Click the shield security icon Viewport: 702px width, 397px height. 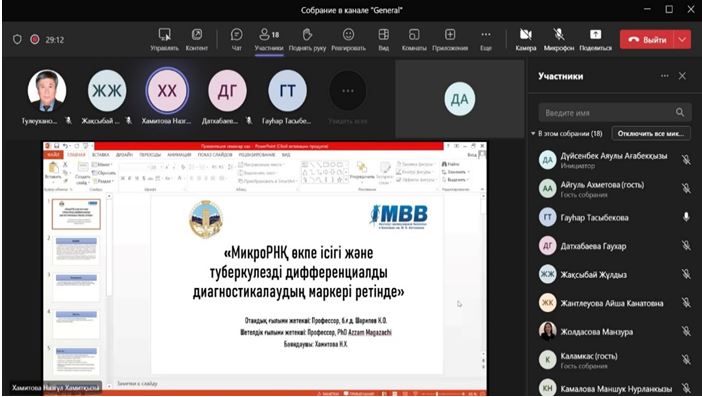point(17,39)
